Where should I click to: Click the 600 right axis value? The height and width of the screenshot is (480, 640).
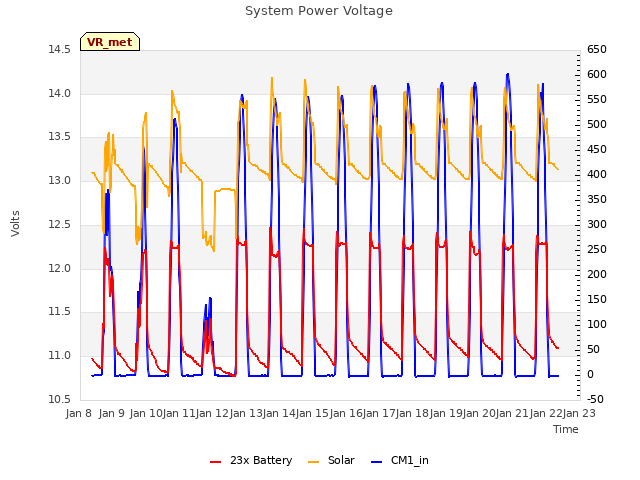pyautogui.click(x=597, y=75)
